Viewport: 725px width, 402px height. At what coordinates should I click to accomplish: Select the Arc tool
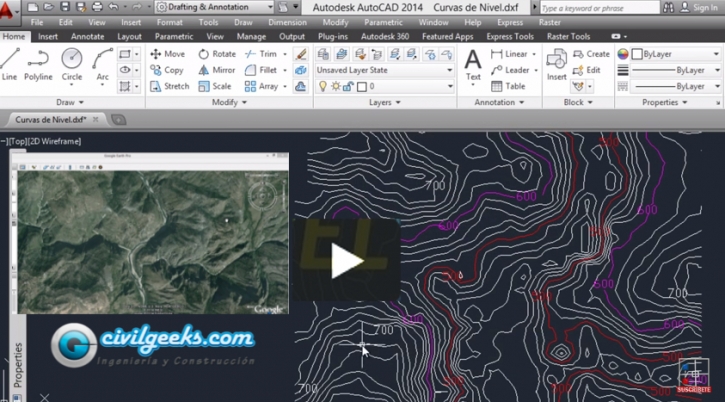point(102,65)
